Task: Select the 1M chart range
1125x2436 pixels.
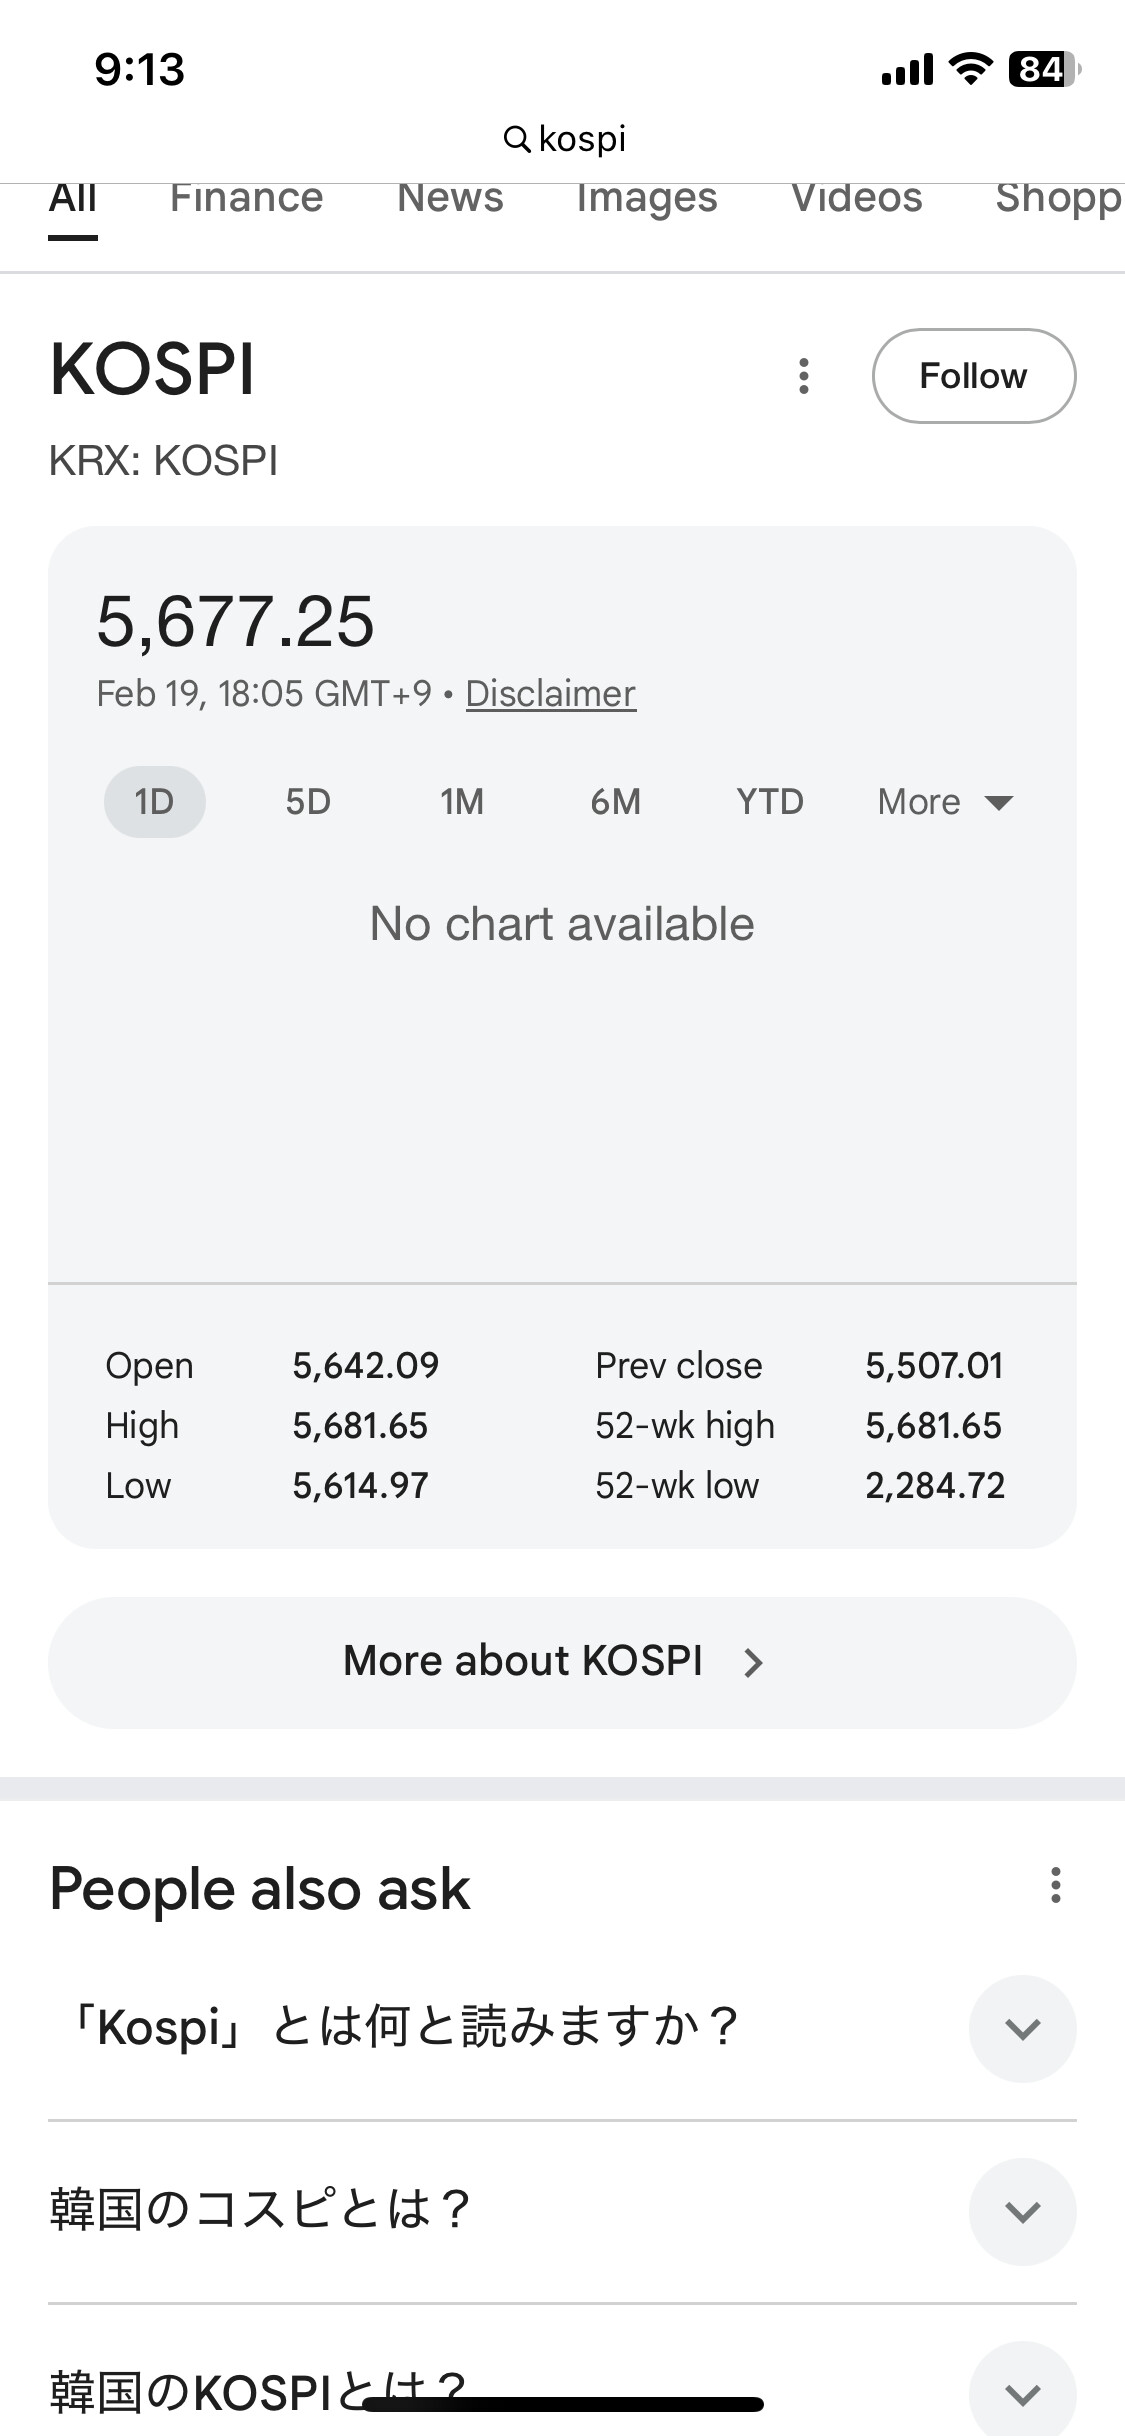Action: pos(462,802)
